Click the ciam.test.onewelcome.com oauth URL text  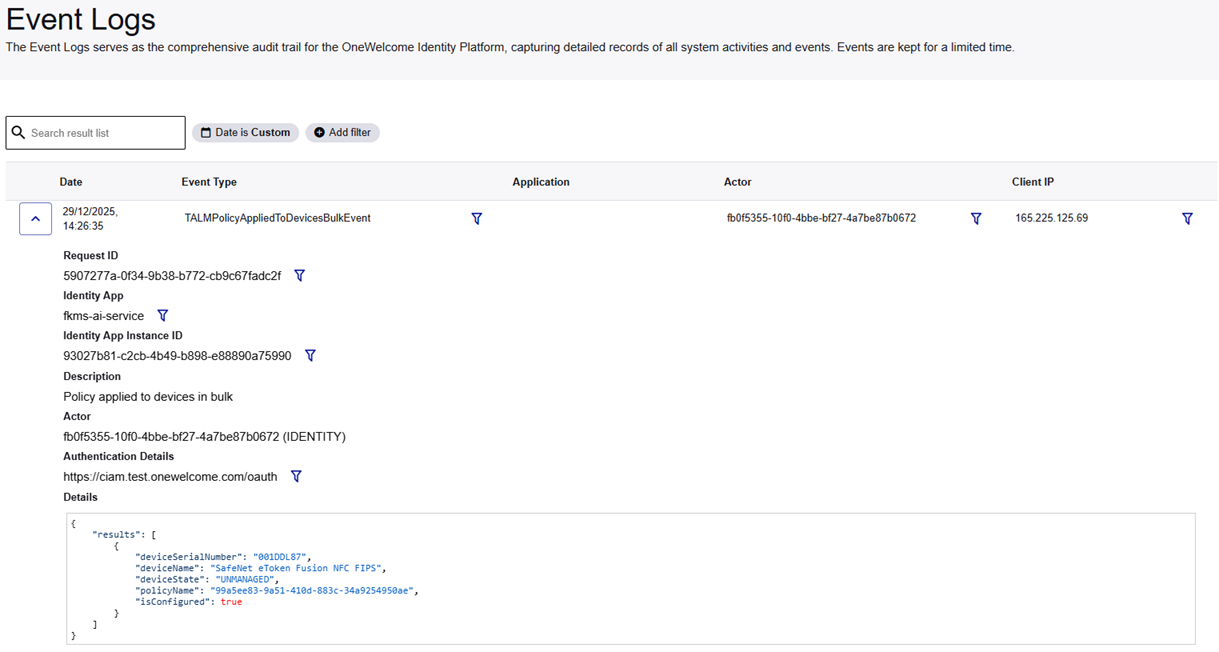click(x=170, y=477)
